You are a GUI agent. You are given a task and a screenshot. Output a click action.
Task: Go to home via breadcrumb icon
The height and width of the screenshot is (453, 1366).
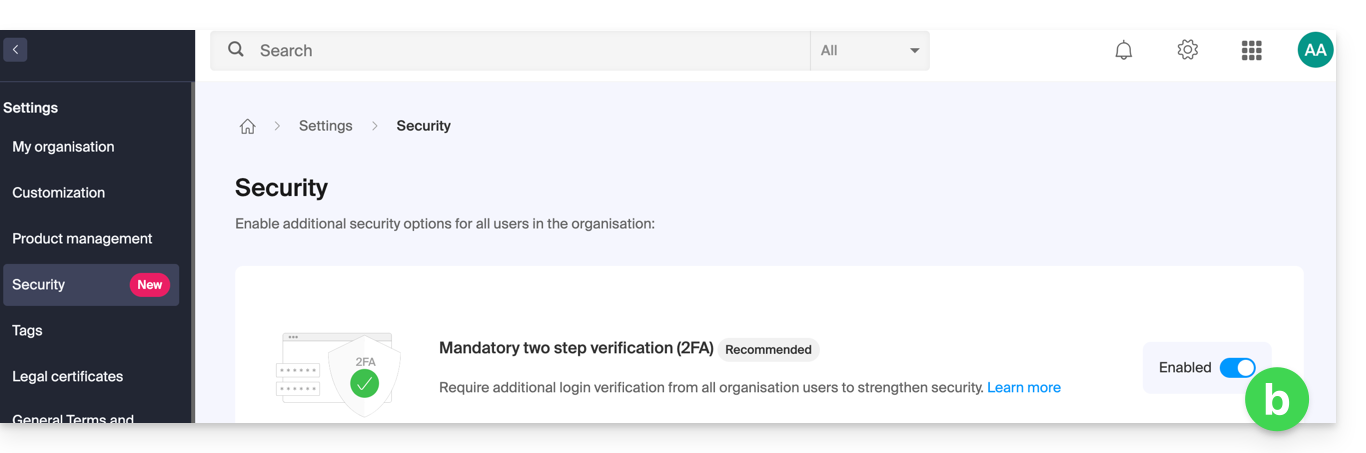[248, 126]
